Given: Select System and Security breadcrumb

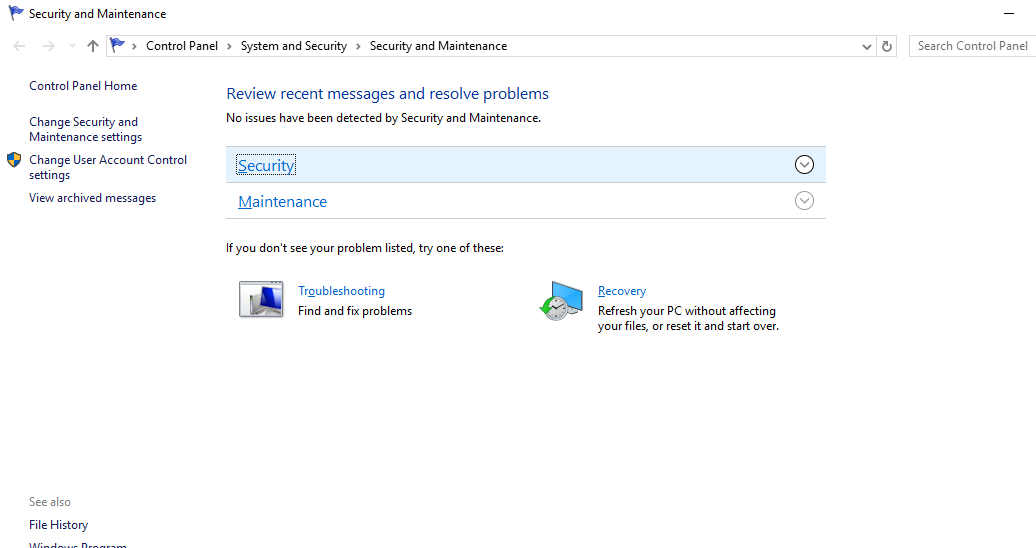Looking at the screenshot, I should [293, 46].
